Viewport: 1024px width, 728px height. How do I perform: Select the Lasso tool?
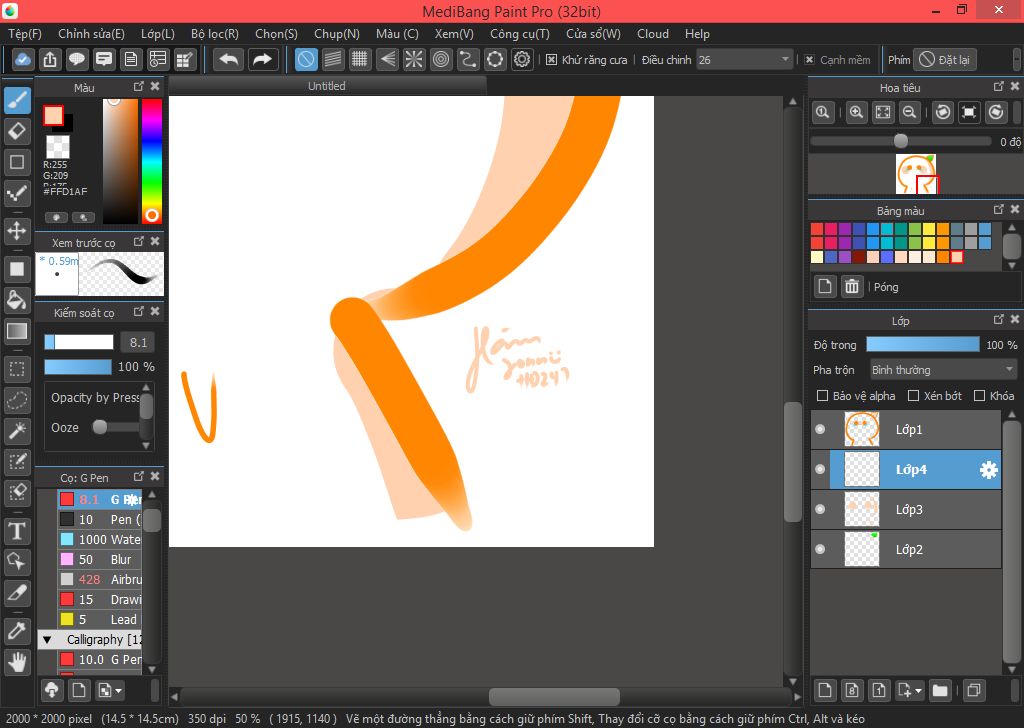(x=18, y=400)
